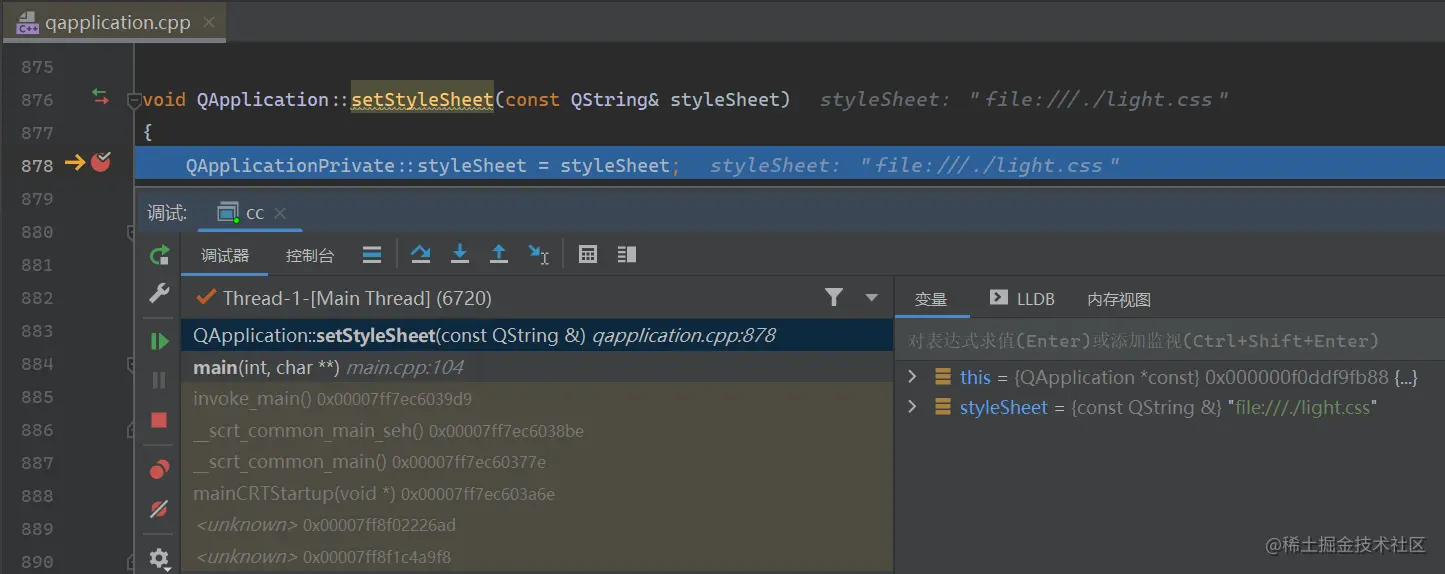Click the Run to Cursor icon
Image resolution: width=1445 pixels, height=574 pixels.
pyautogui.click(x=539, y=255)
